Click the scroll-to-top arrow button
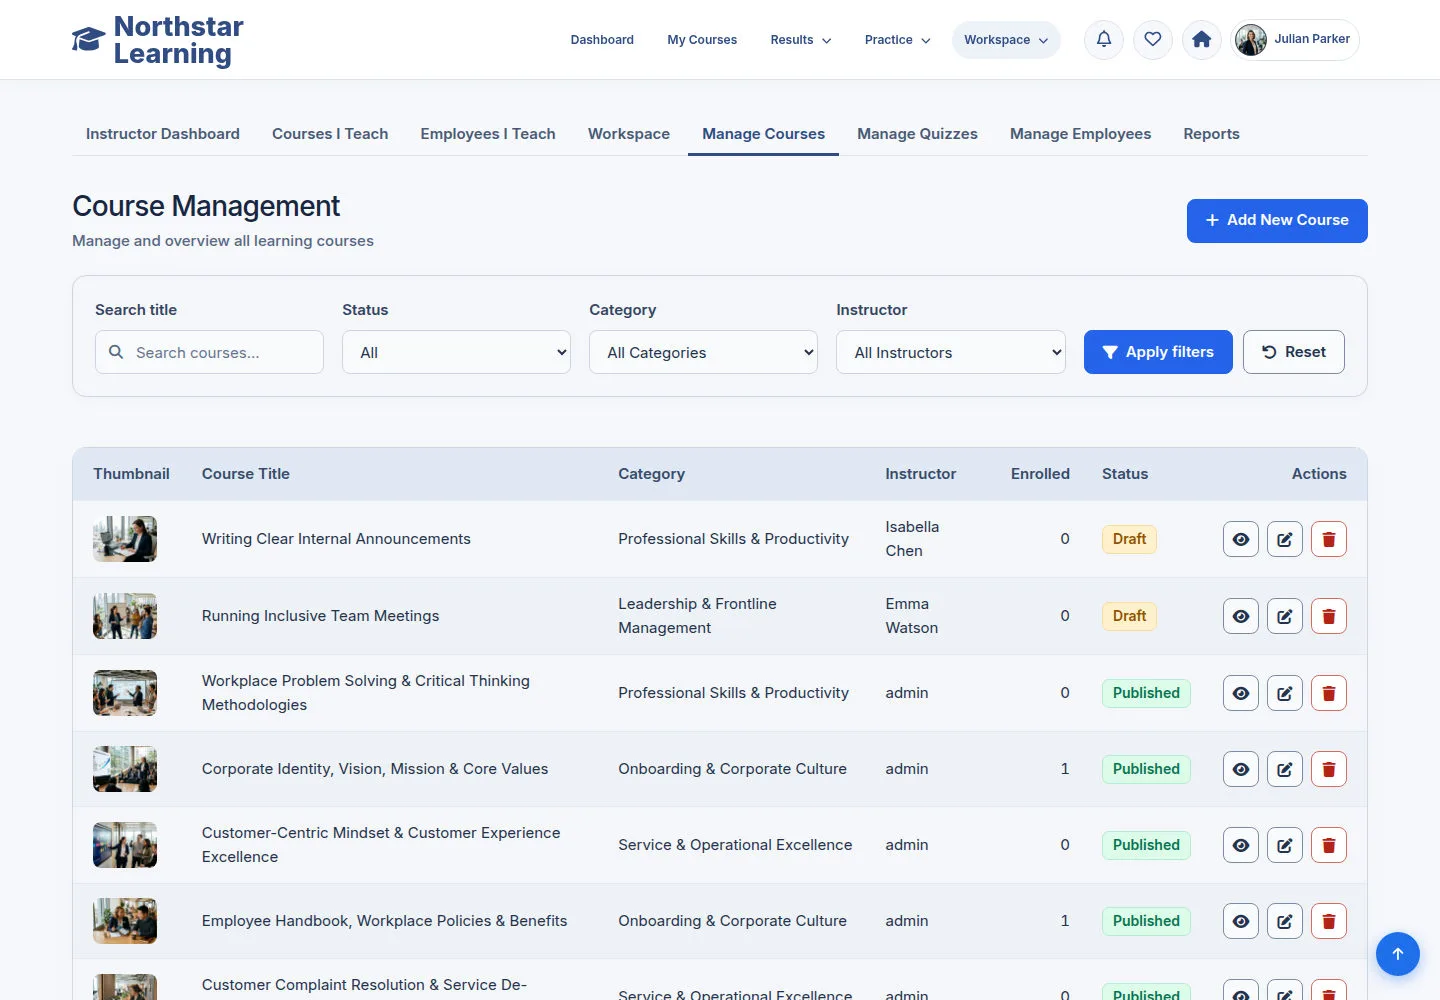The image size is (1440, 1000). pos(1398,954)
